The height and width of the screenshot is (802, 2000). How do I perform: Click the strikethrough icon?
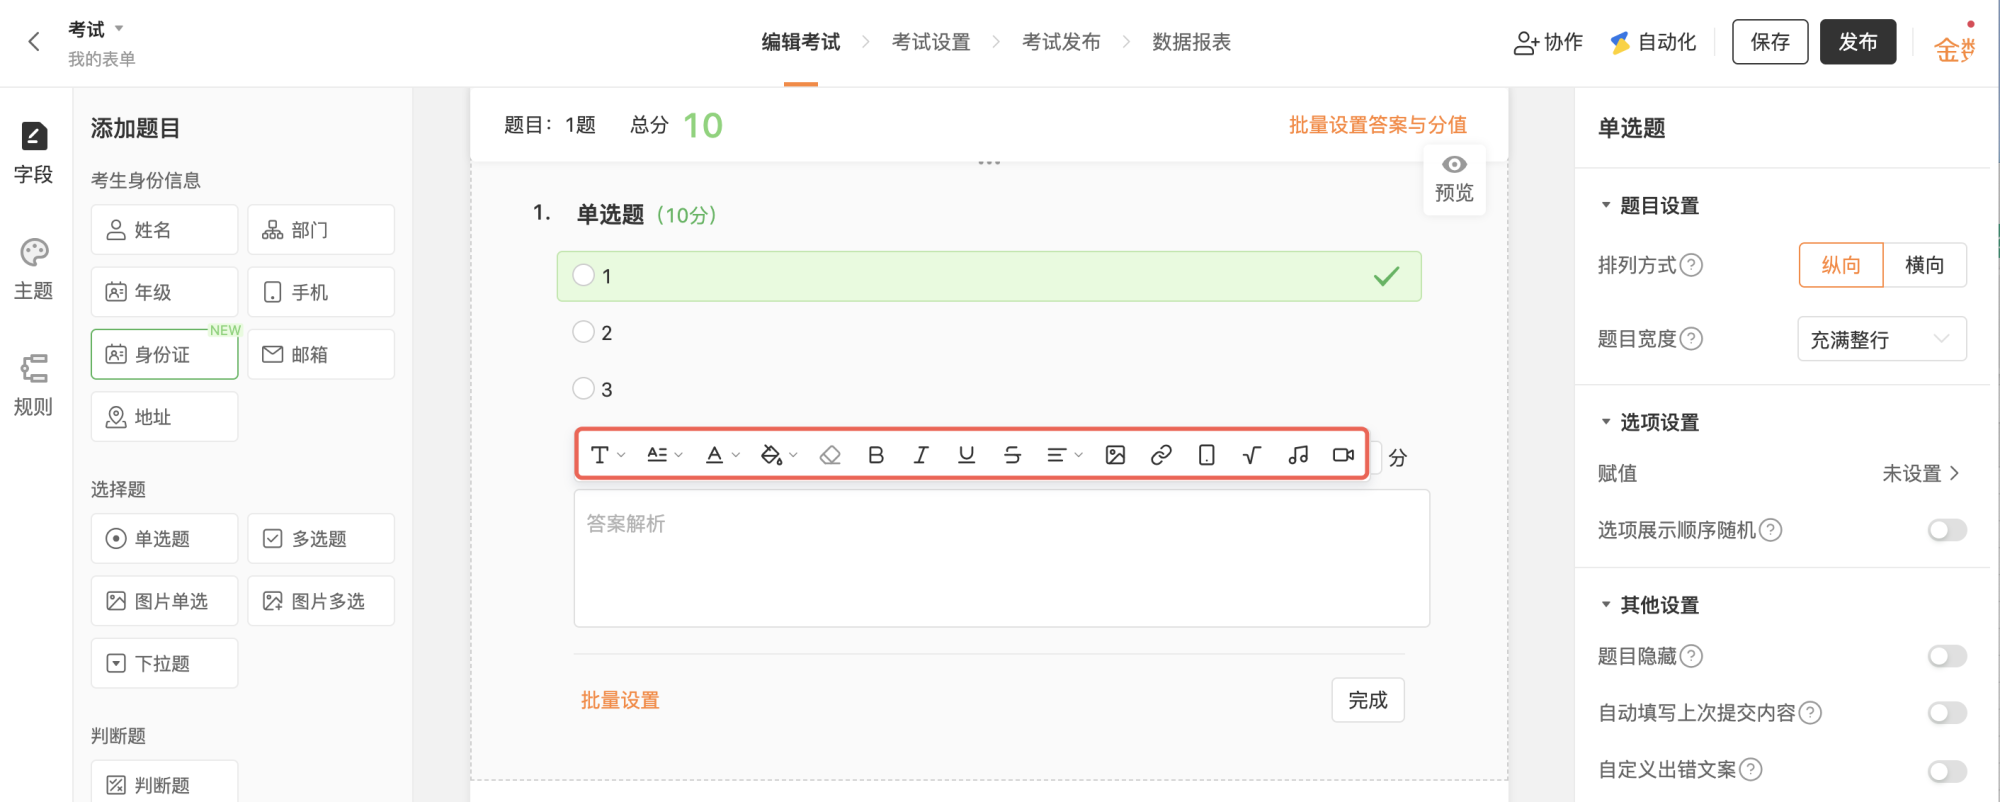tap(1012, 455)
